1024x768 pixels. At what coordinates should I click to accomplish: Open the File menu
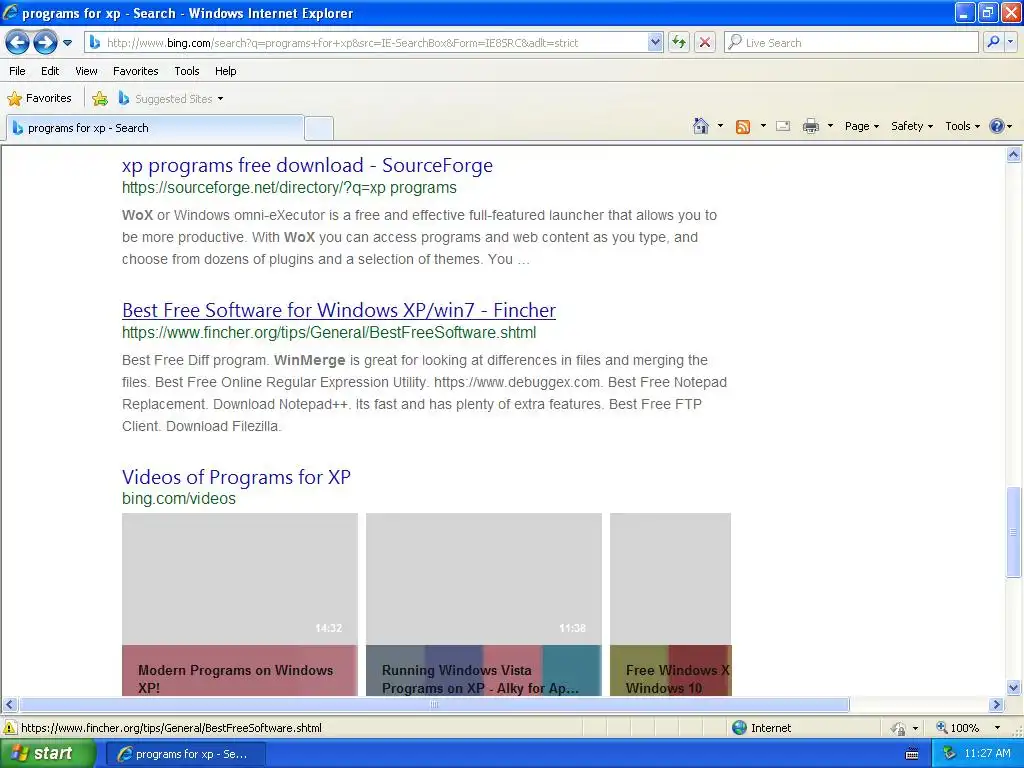[18, 71]
